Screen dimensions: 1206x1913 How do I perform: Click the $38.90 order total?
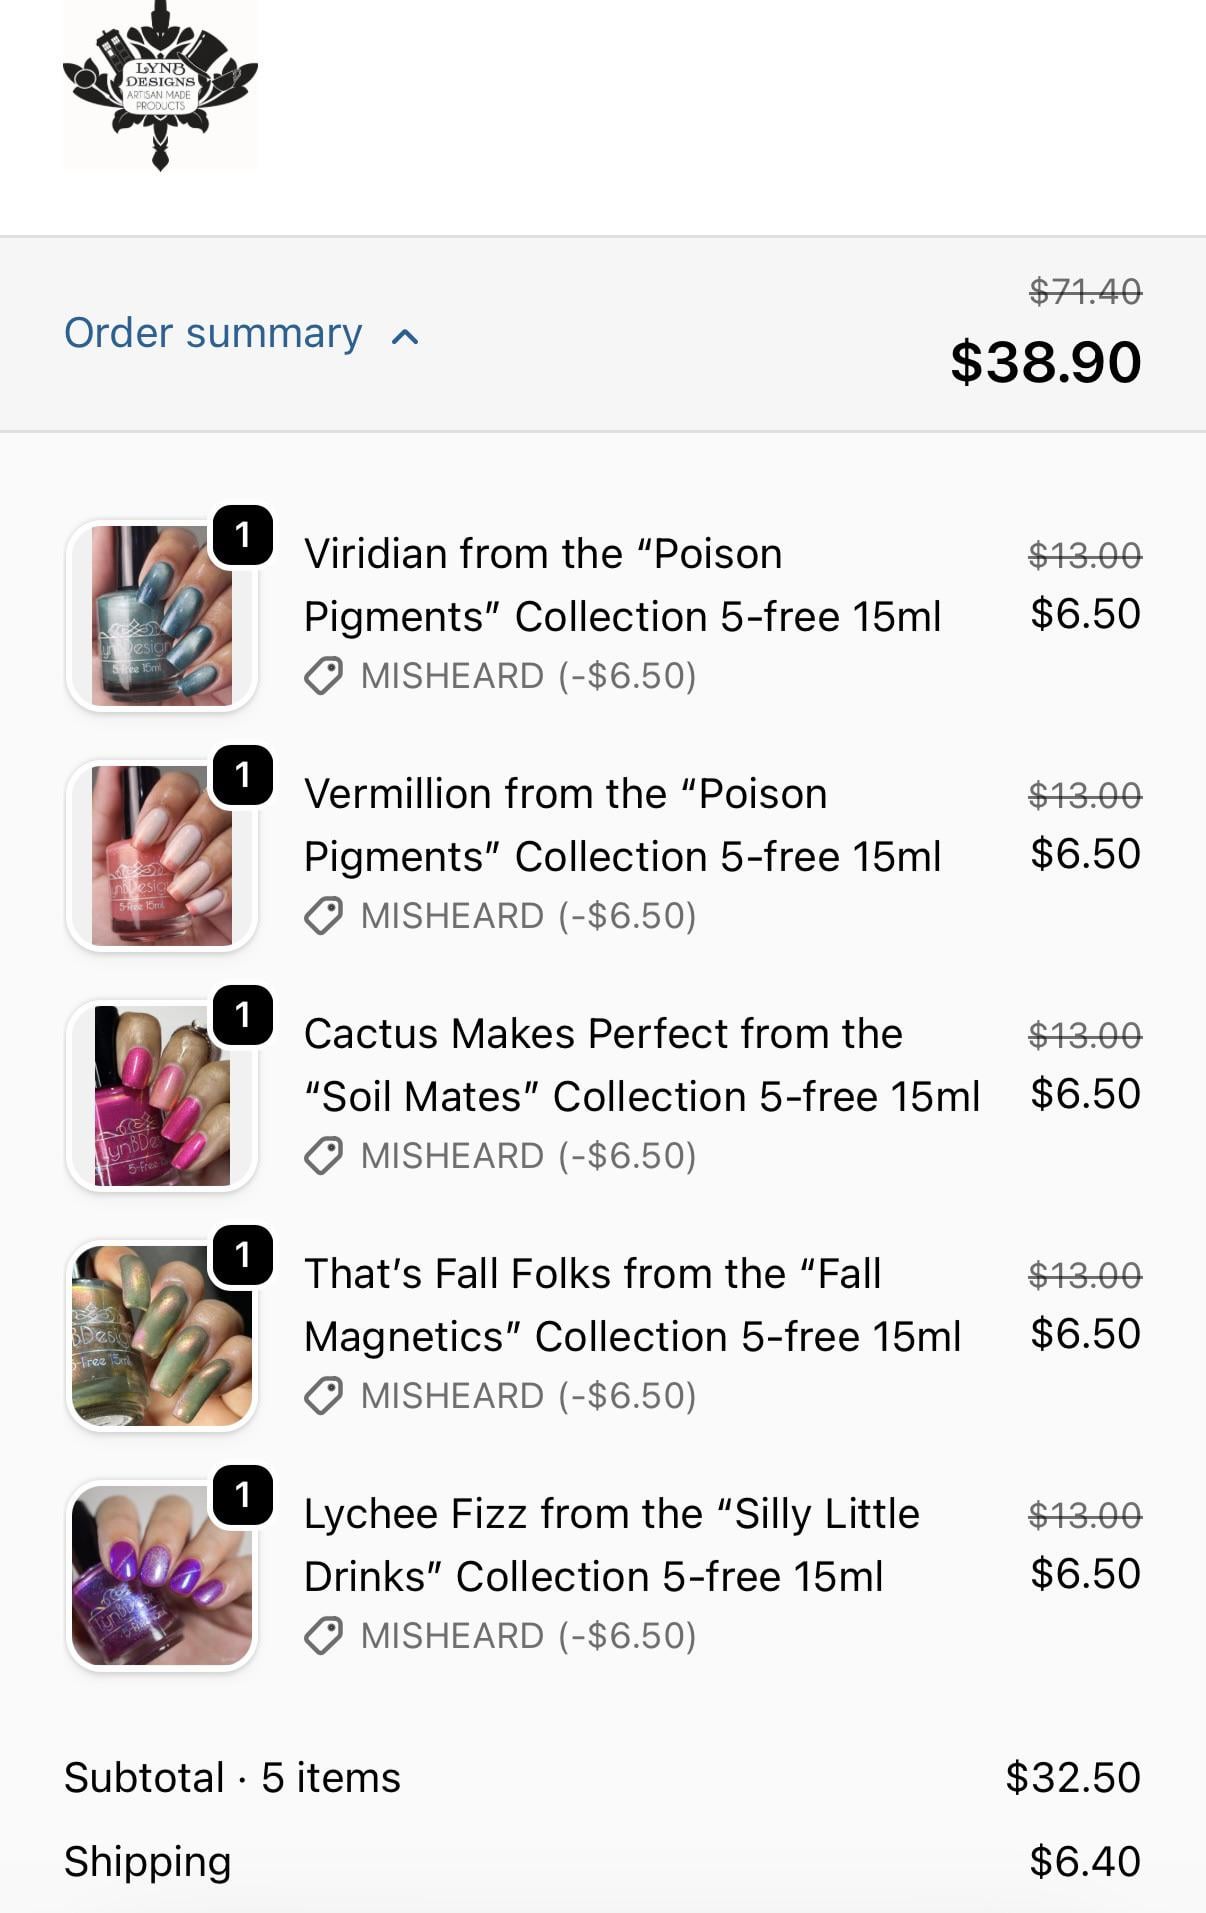1045,362
